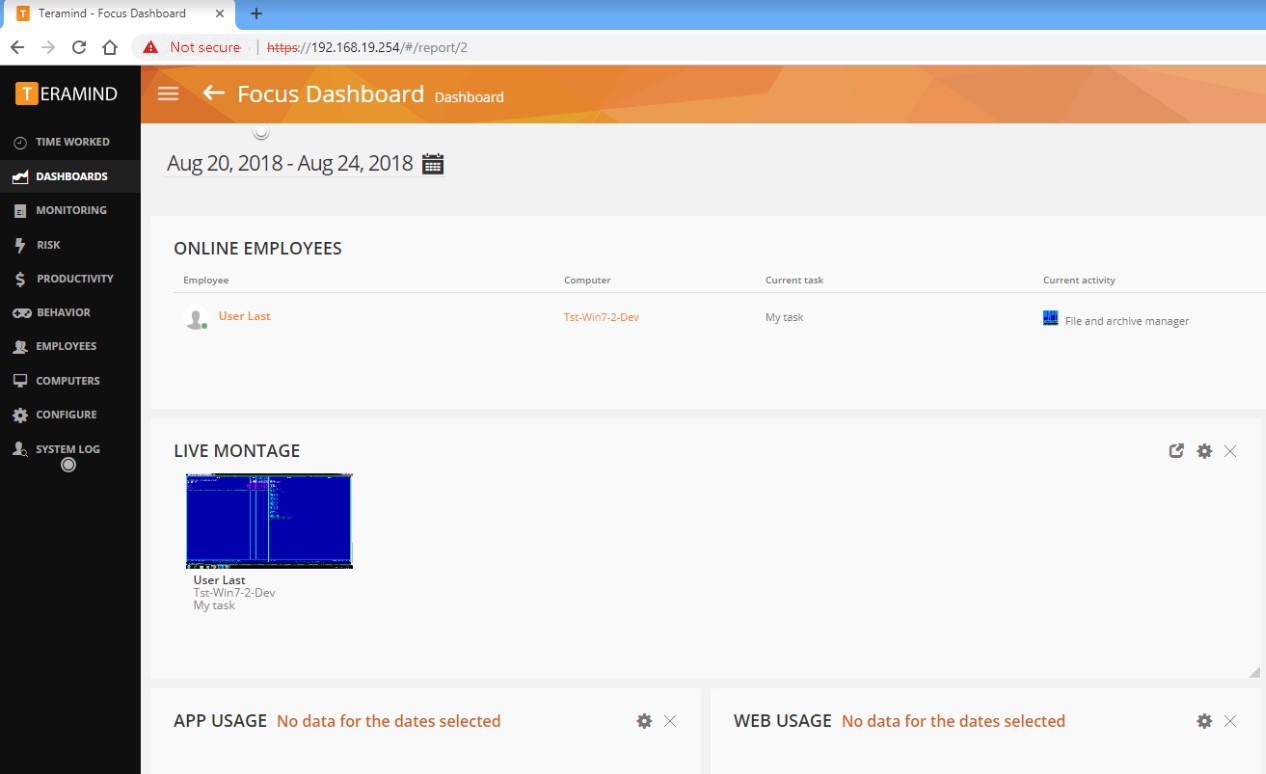Pop out the Live Montage widget
The image size is (1266, 774).
(1176, 451)
